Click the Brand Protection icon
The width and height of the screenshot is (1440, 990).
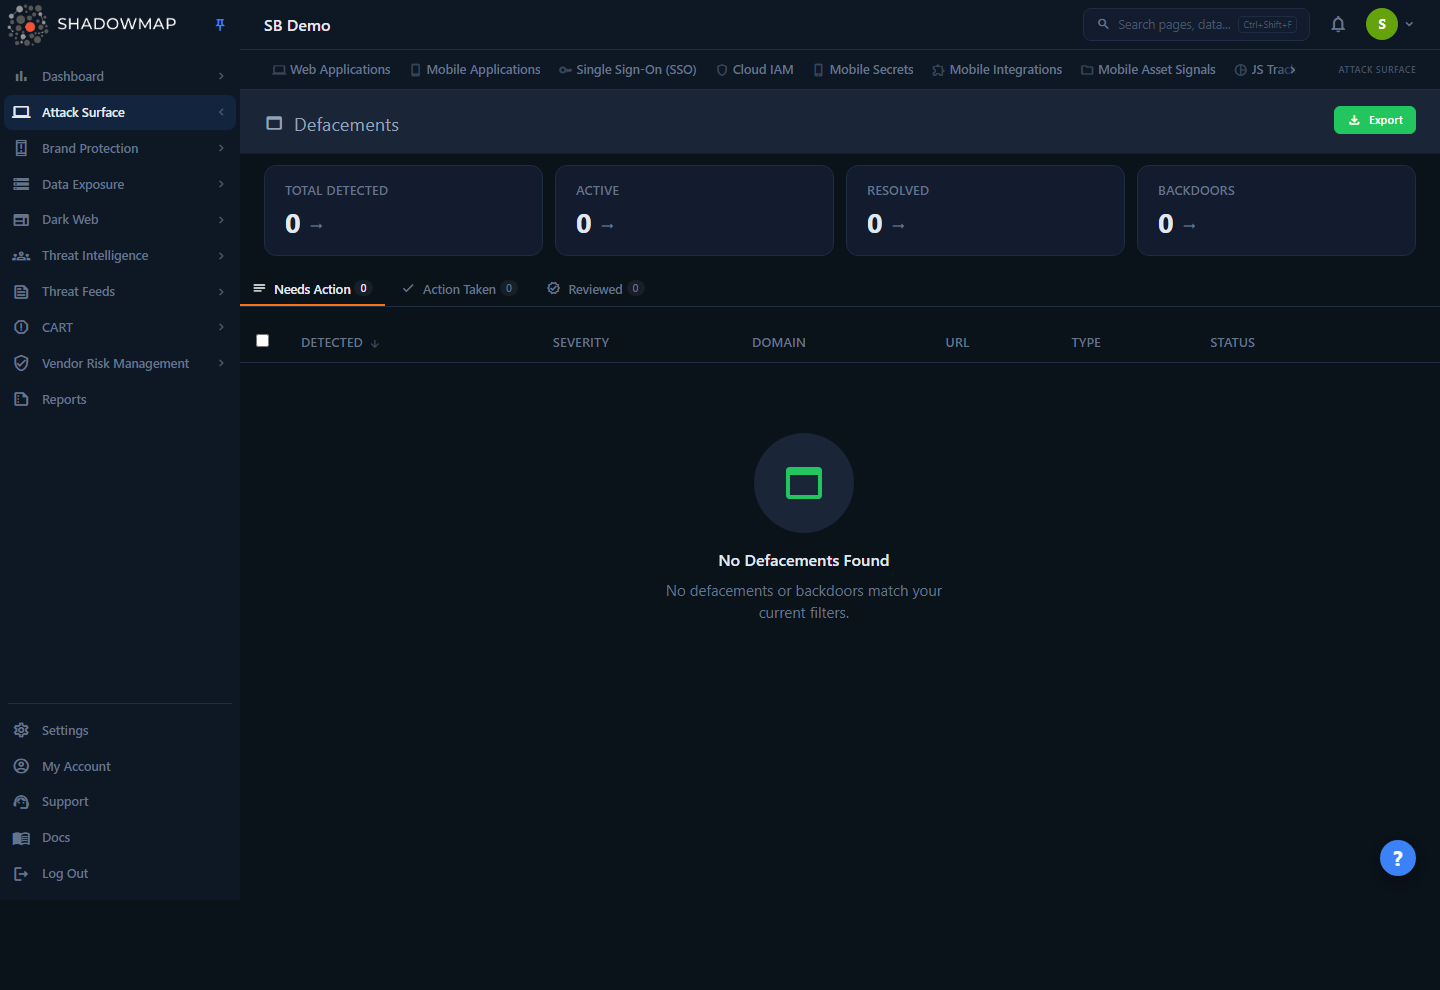[21, 148]
